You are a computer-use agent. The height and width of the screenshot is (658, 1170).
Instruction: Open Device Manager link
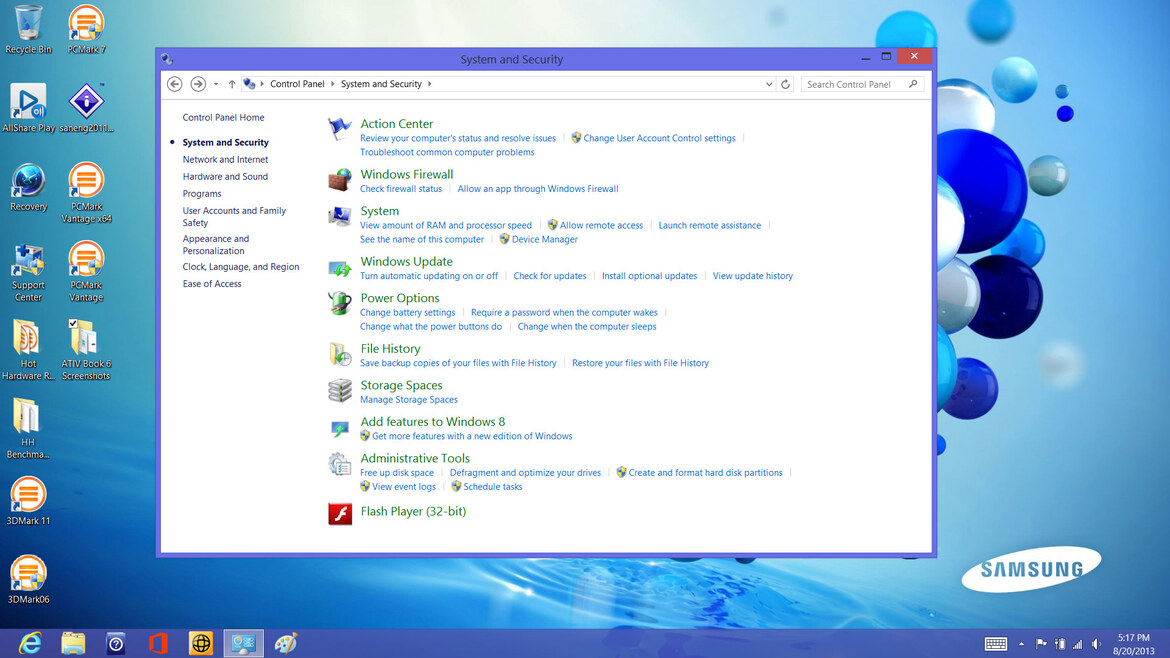[545, 239]
